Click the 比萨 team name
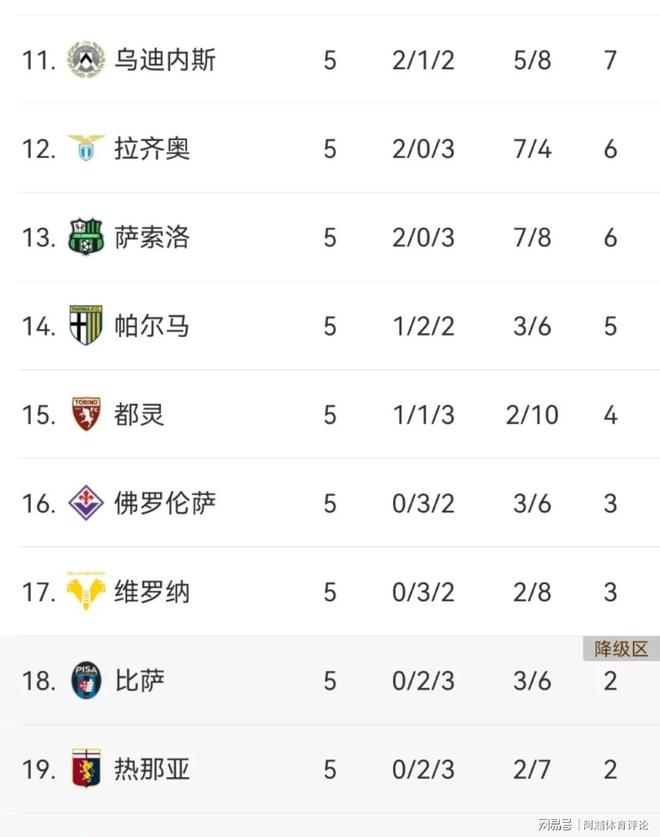 coord(140,681)
